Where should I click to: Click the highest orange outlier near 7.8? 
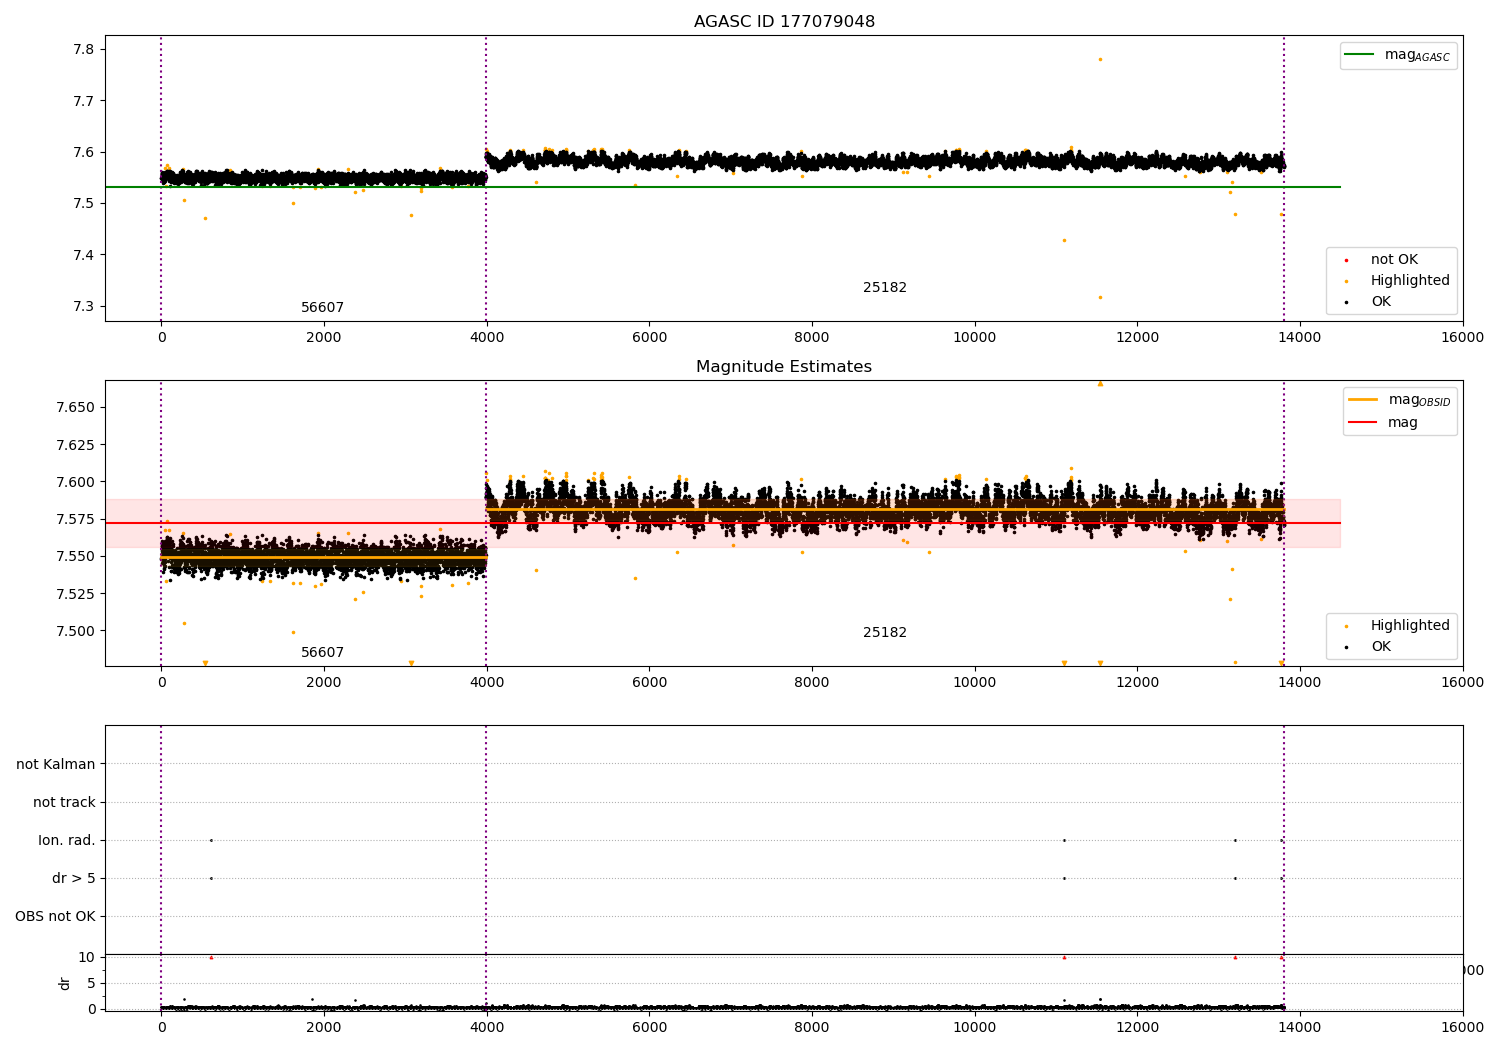coord(1100,59)
